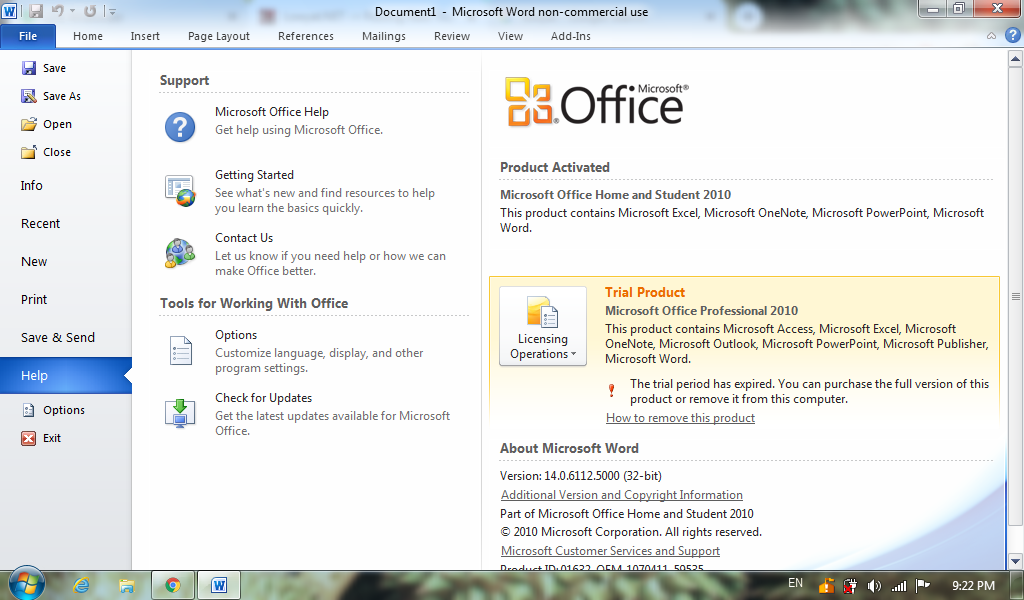Screen dimensions: 1024x600
Task: Click the Getting Started globe icon
Action: coord(180,191)
